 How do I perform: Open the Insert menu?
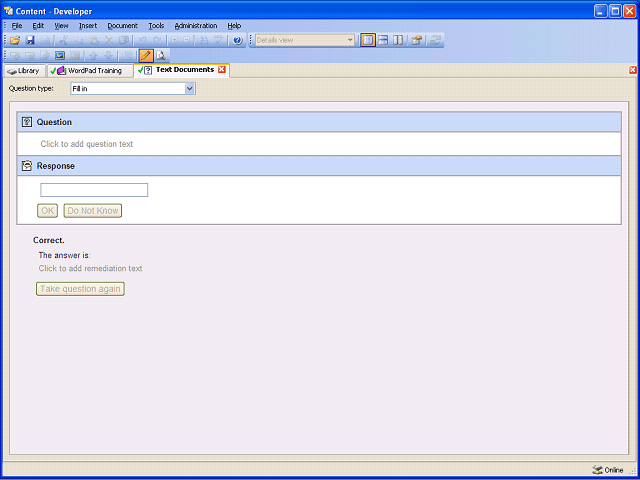click(88, 26)
